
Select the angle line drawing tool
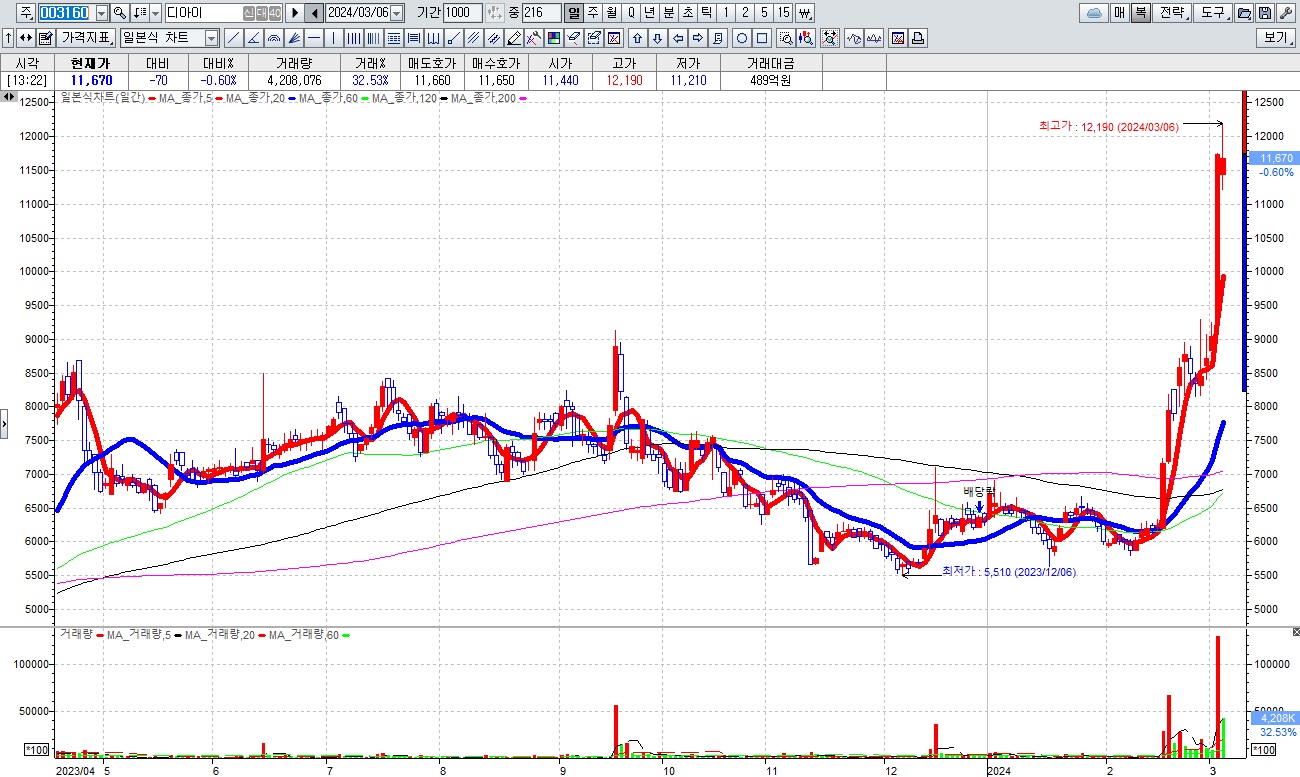pyautogui.click(x=253, y=38)
